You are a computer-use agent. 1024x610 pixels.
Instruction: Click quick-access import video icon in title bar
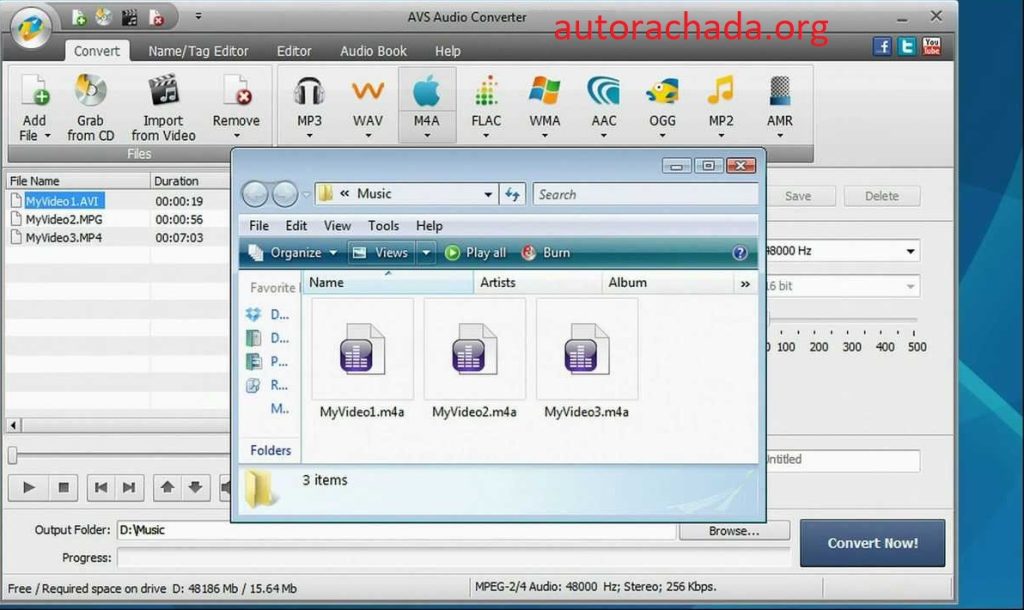pos(130,18)
